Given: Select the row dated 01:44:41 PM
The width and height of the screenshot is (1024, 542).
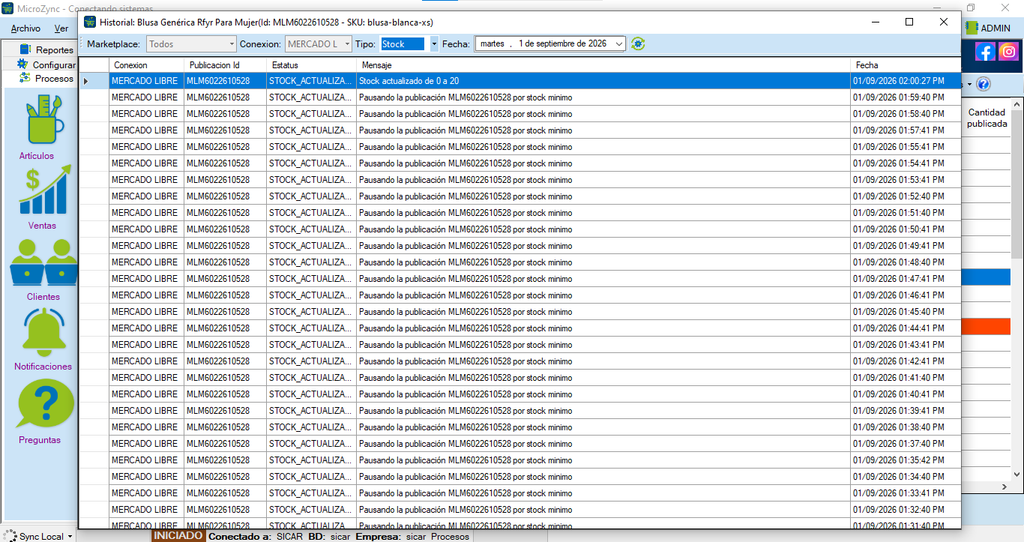Looking at the screenshot, I should tap(520, 328).
